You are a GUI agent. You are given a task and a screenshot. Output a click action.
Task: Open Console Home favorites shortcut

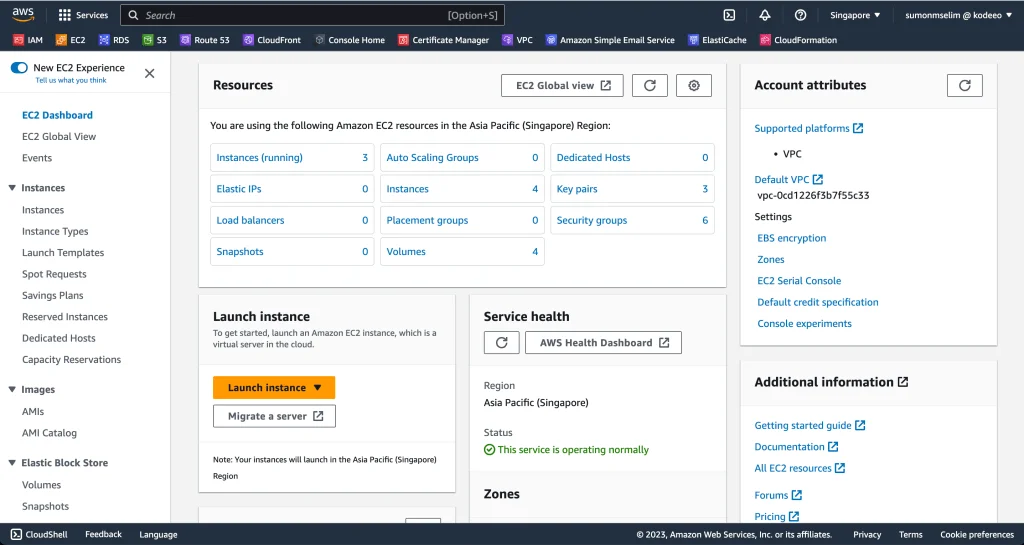coord(349,40)
